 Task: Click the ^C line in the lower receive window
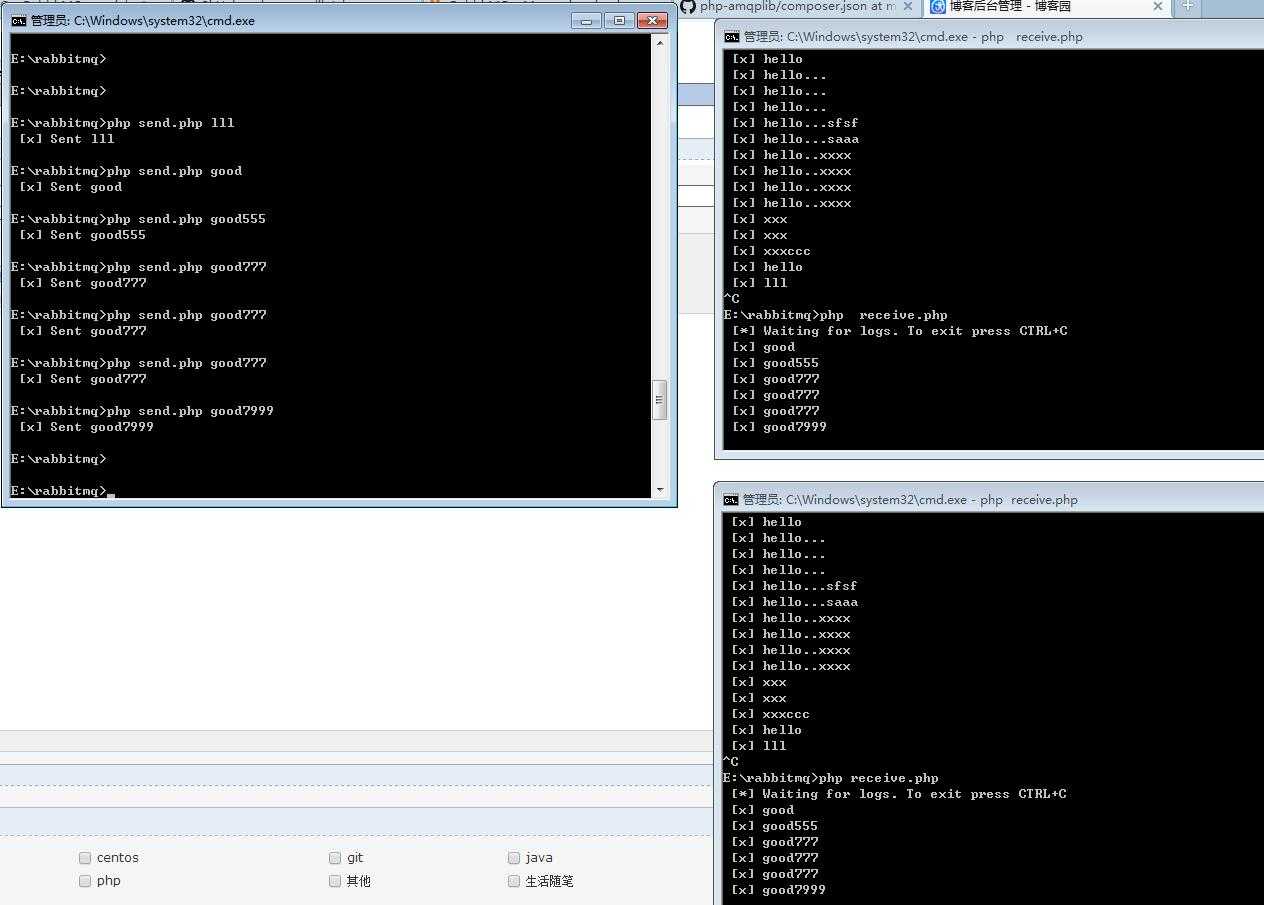[x=731, y=762]
